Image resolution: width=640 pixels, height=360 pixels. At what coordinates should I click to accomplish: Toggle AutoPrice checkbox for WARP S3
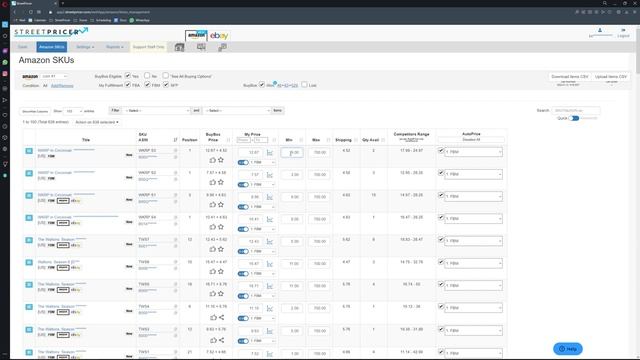click(441, 151)
